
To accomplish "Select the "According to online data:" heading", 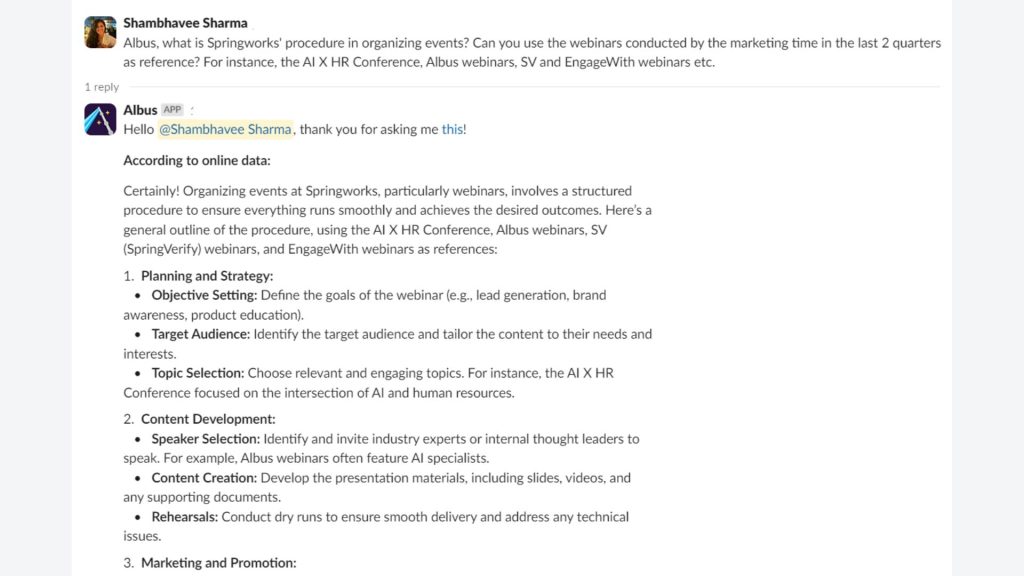I will pos(197,161).
